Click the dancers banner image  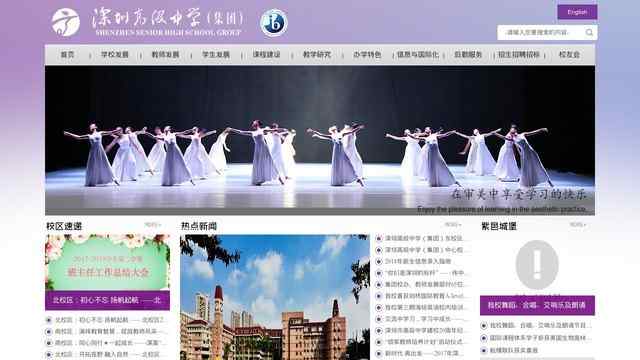coord(320,140)
